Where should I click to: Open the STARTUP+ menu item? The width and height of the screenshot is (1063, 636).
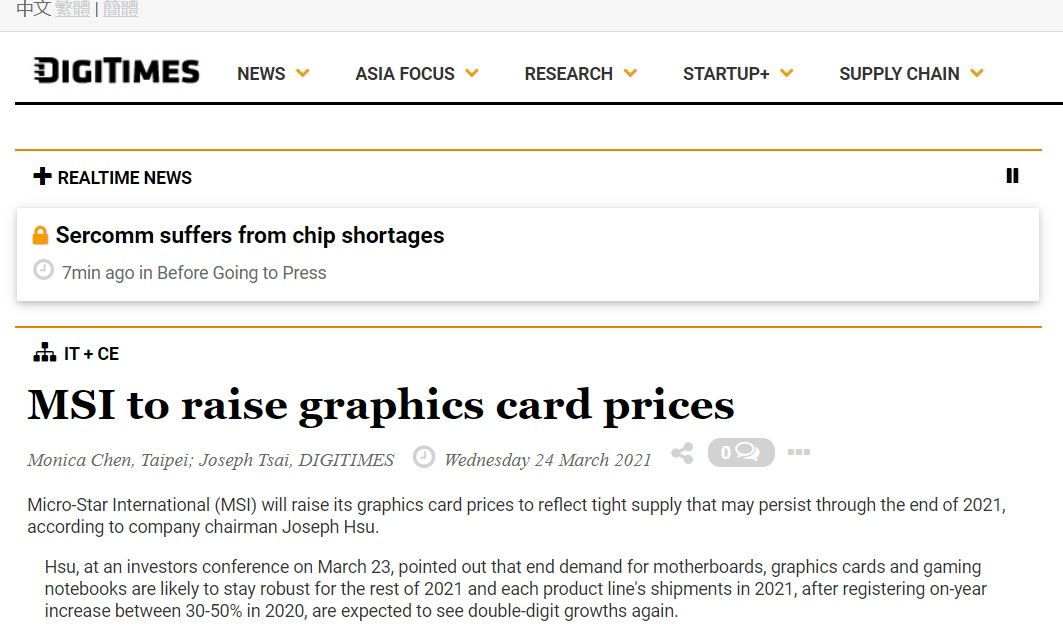[x=726, y=73]
